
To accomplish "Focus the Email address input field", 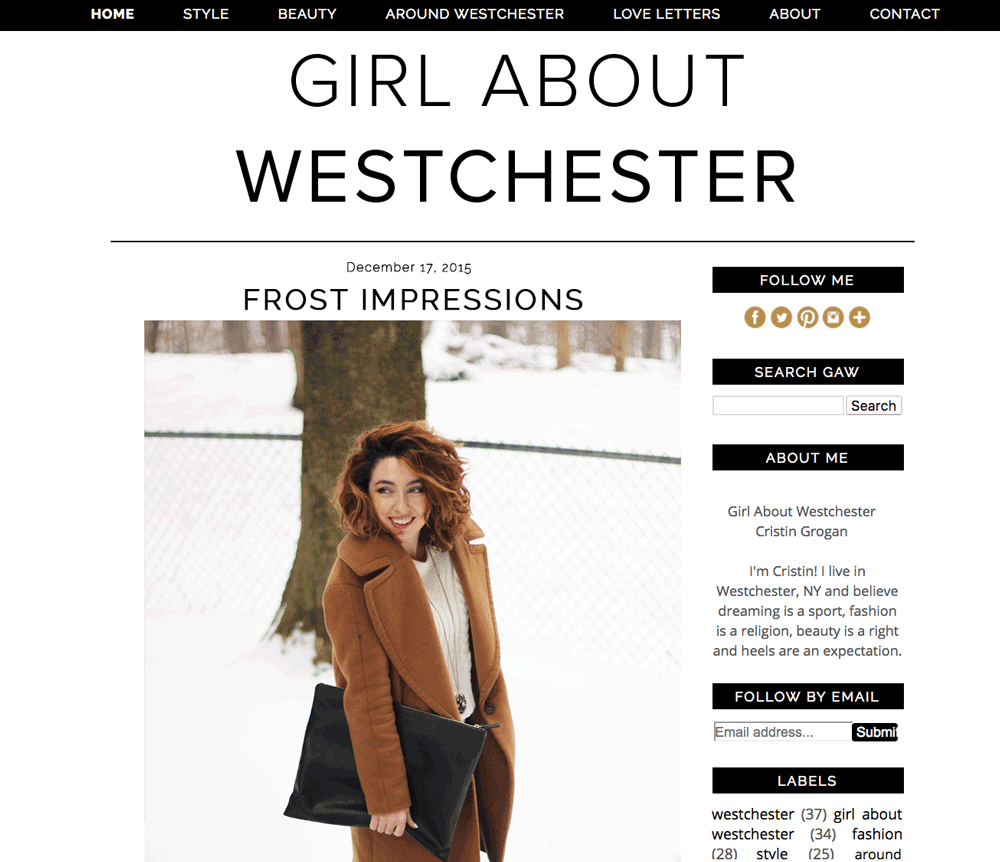I will coord(783,732).
